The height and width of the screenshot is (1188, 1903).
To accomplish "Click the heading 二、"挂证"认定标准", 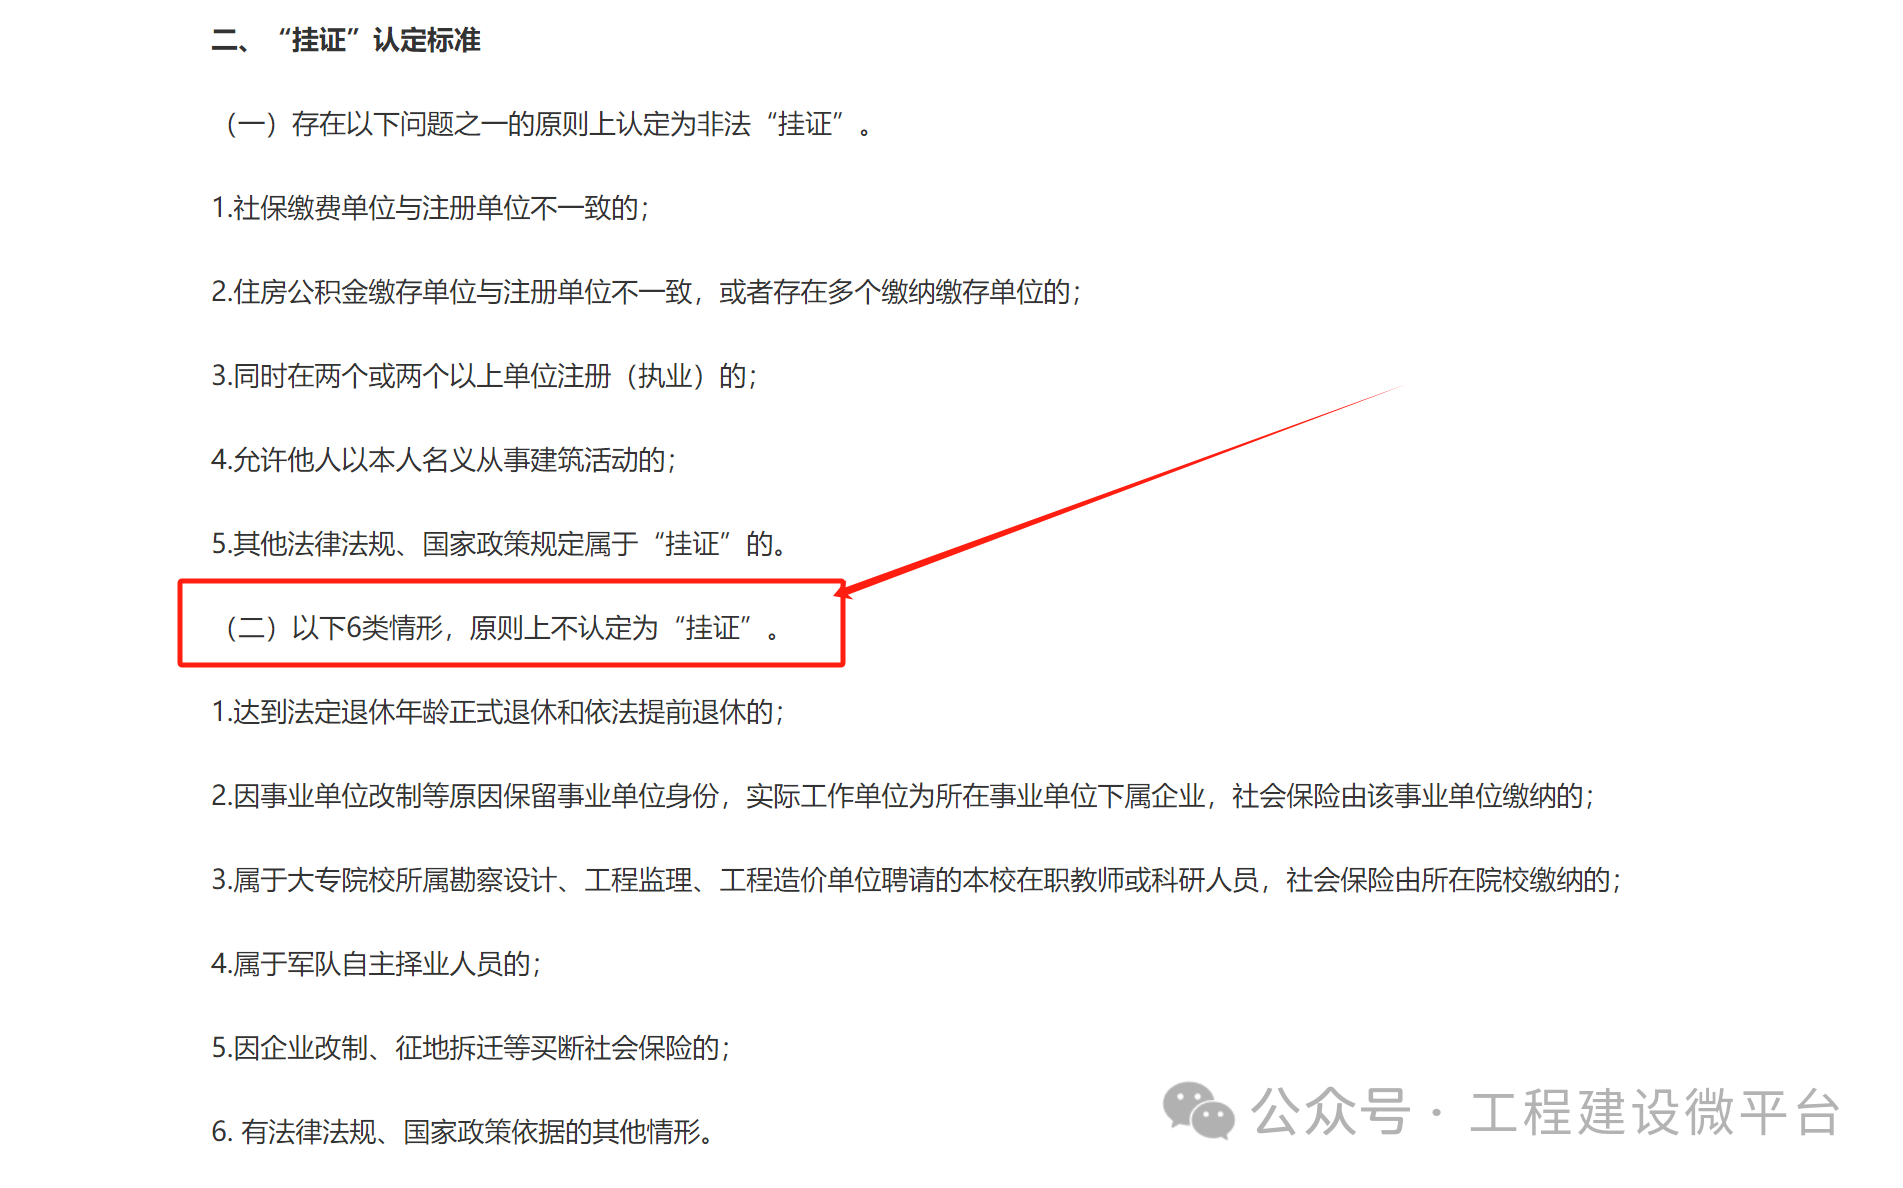I will [x=346, y=40].
